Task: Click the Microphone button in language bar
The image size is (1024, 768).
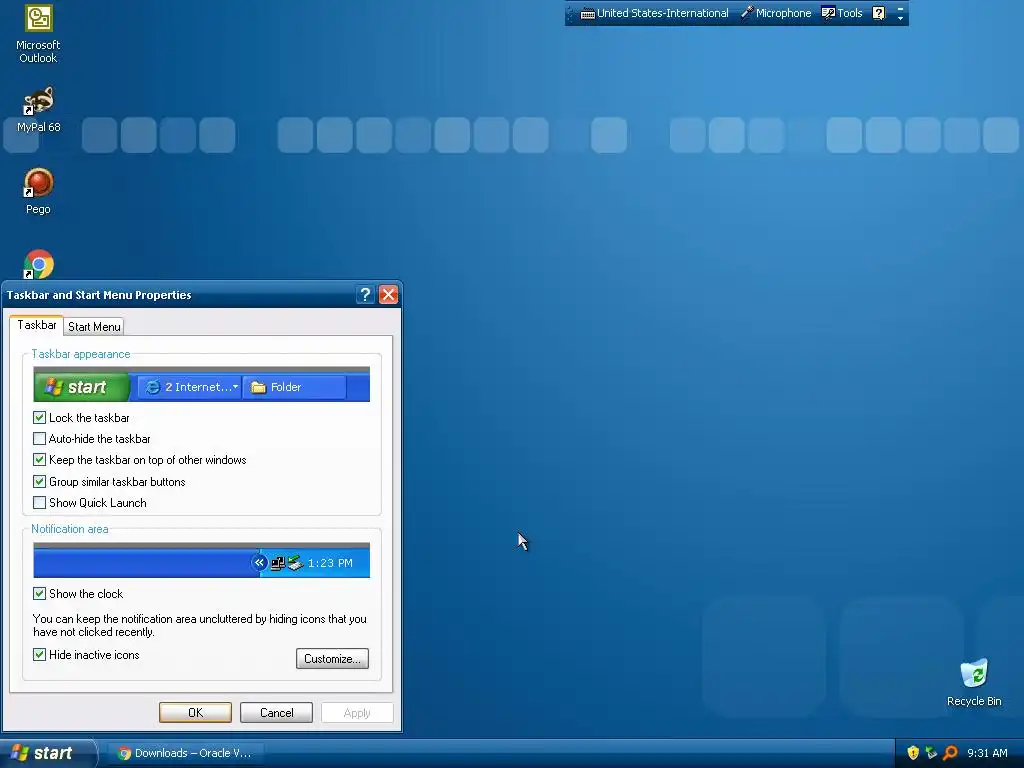Action: 776,13
